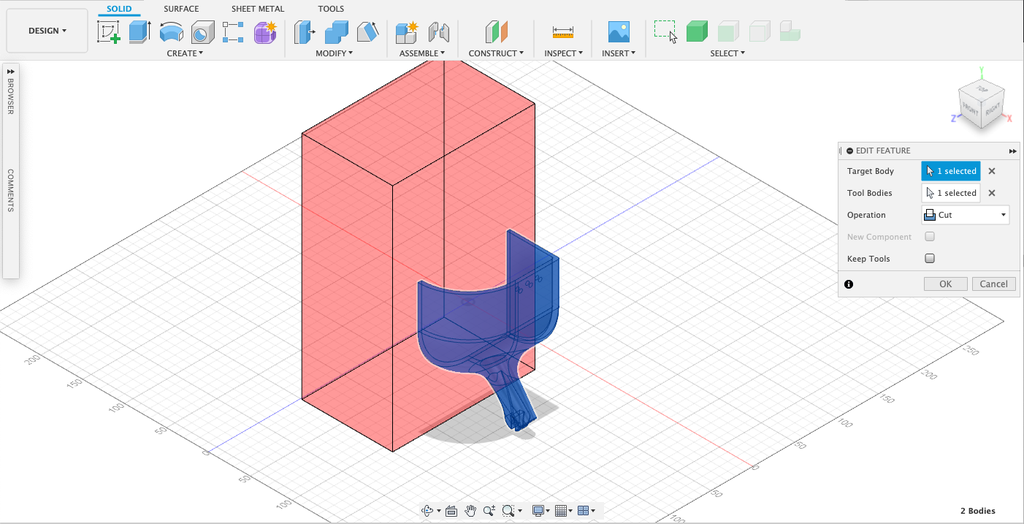
Task: Click the Orbit navigation icon
Action: tap(428, 511)
